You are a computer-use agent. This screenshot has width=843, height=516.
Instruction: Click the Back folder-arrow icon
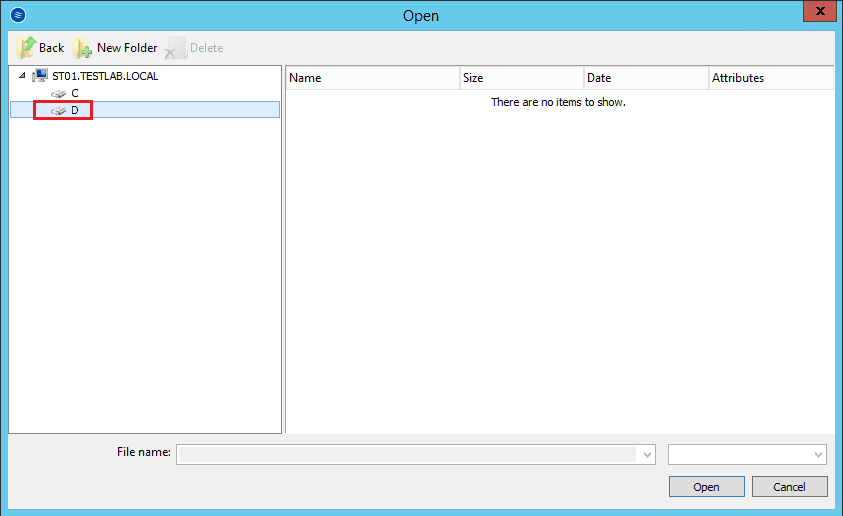point(25,47)
